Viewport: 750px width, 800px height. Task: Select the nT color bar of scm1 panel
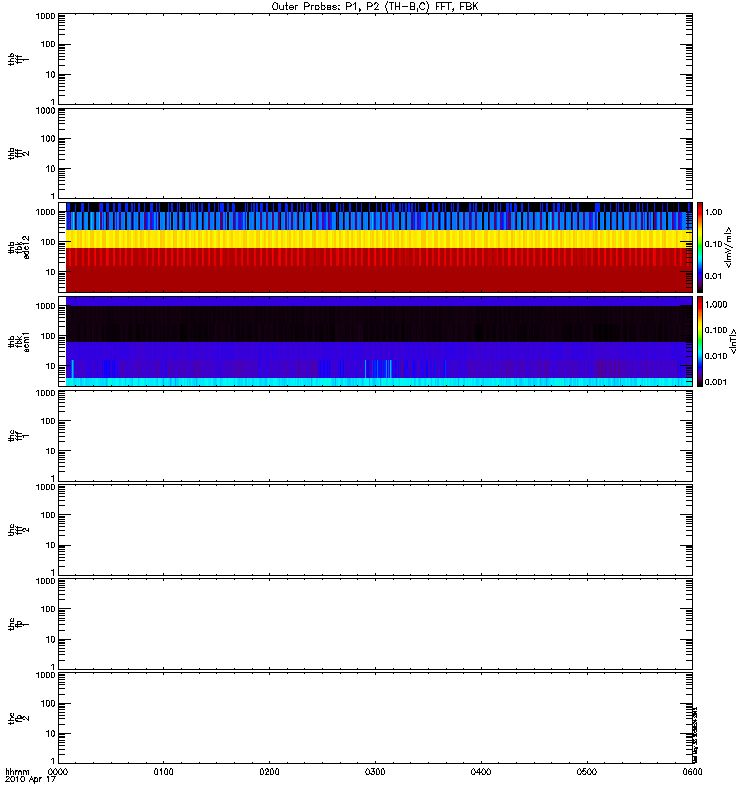[x=700, y=342]
